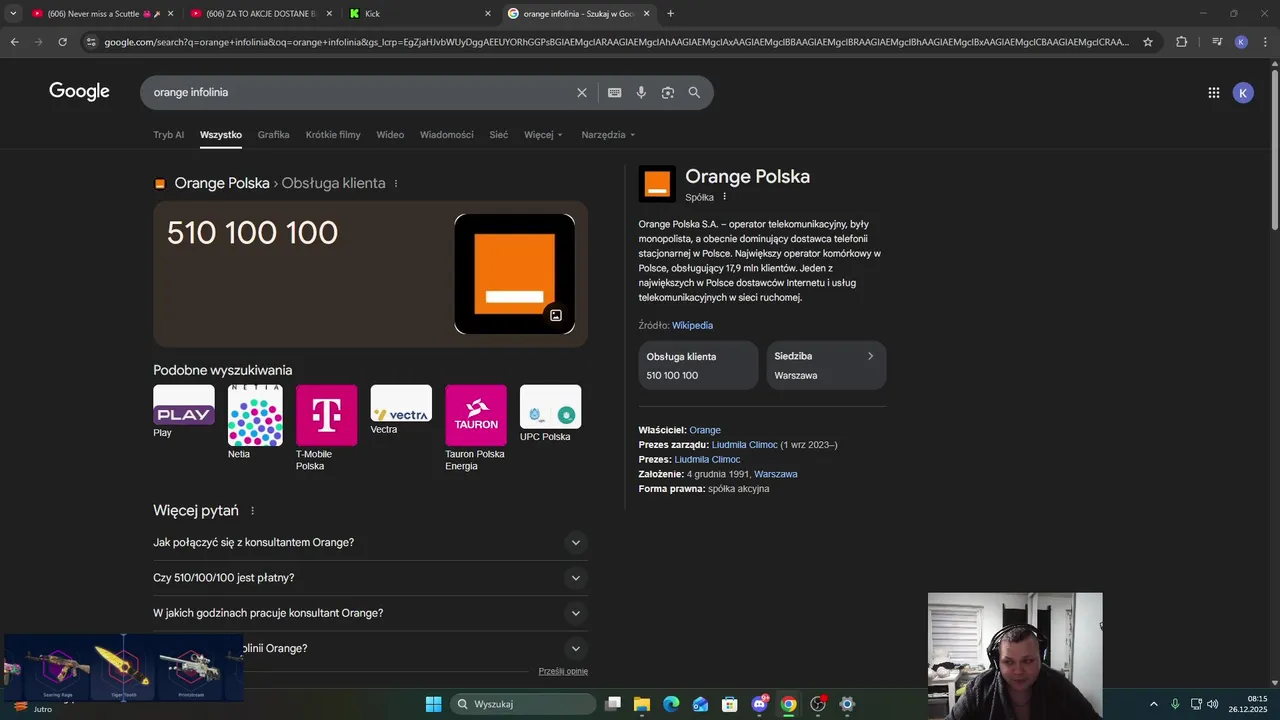
Task: Open Discord from the taskbar
Action: 759,704
